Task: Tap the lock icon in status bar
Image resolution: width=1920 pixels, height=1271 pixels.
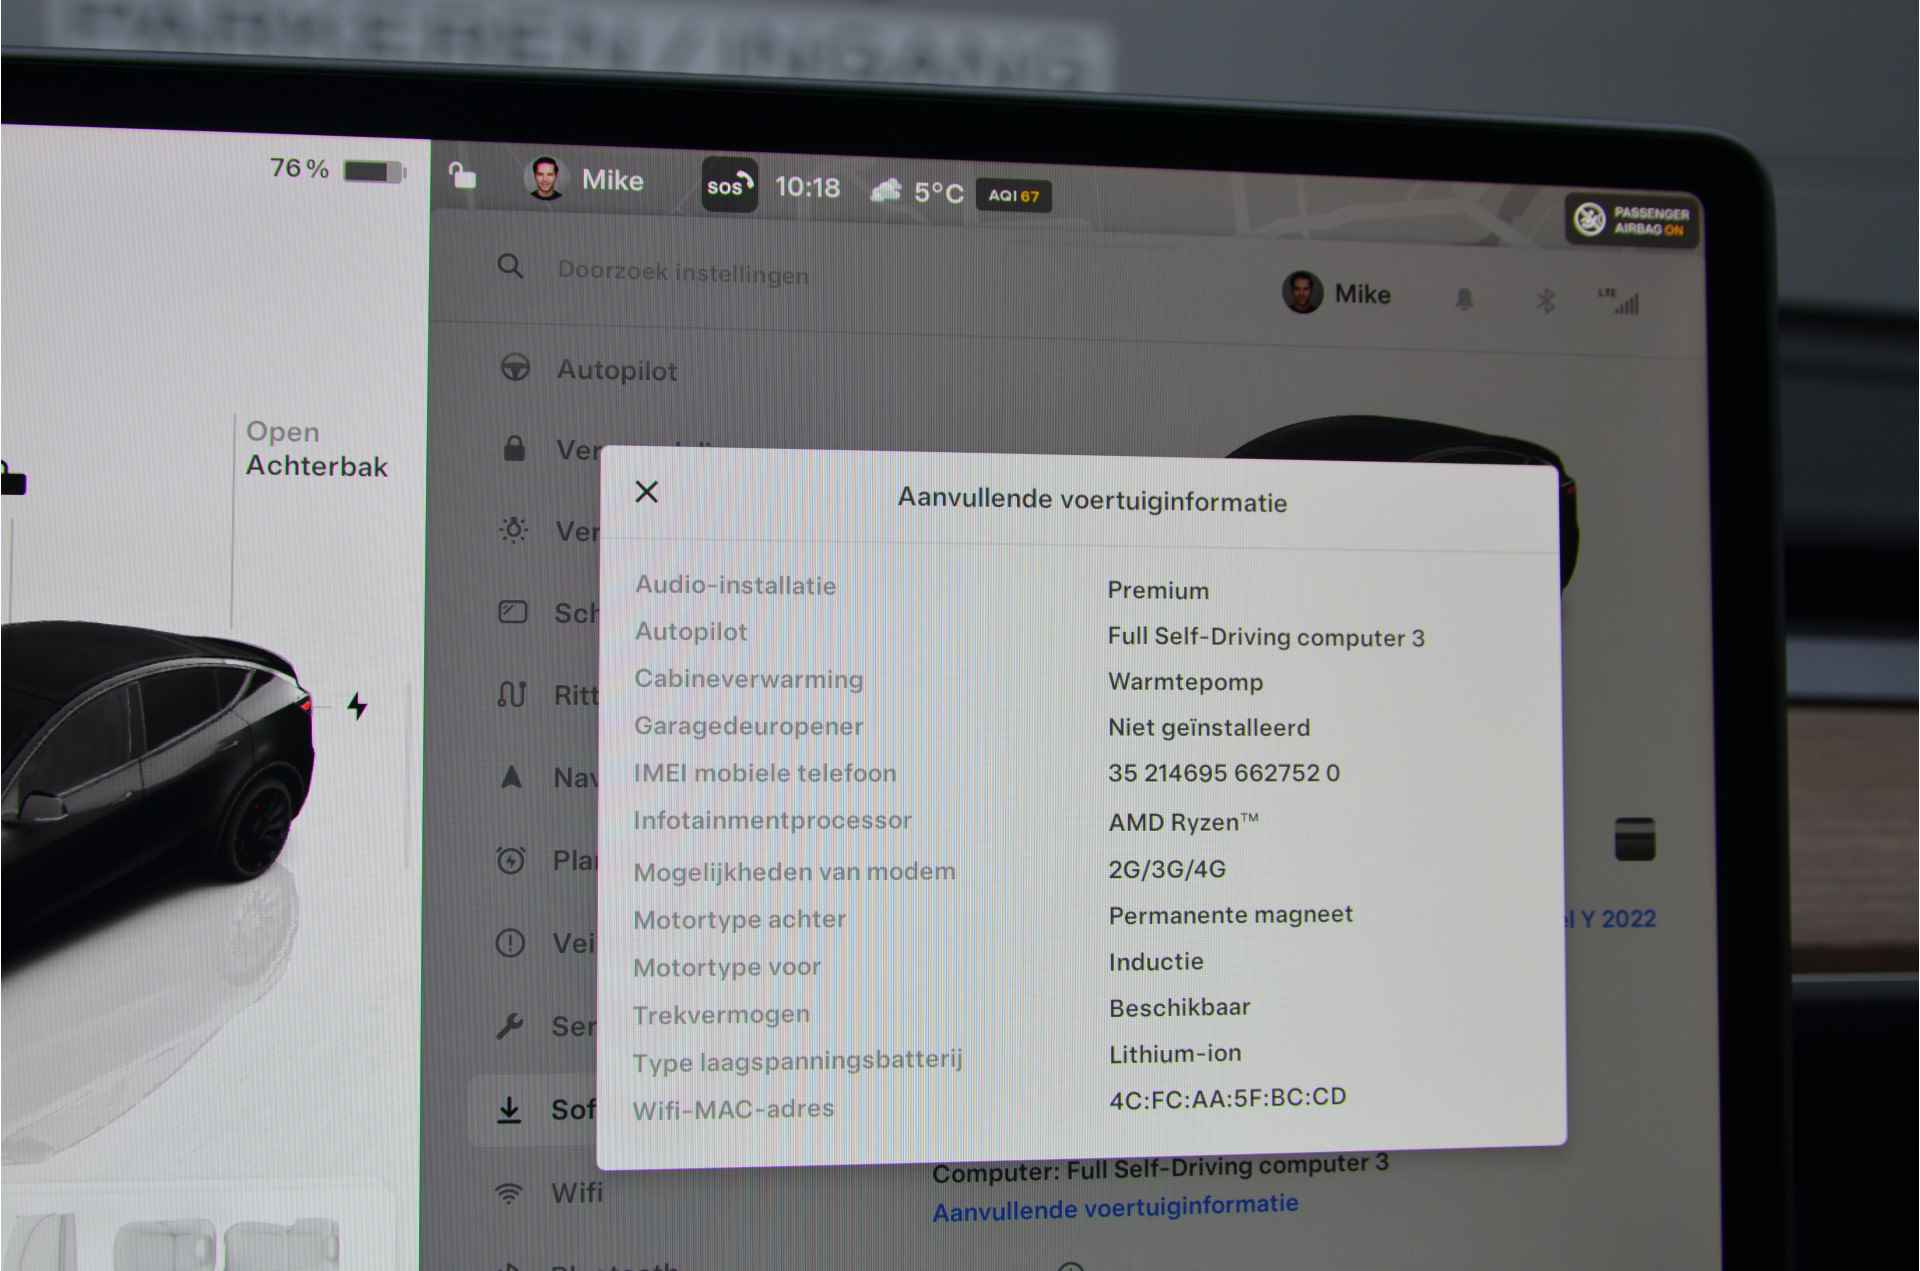Action: tap(462, 176)
